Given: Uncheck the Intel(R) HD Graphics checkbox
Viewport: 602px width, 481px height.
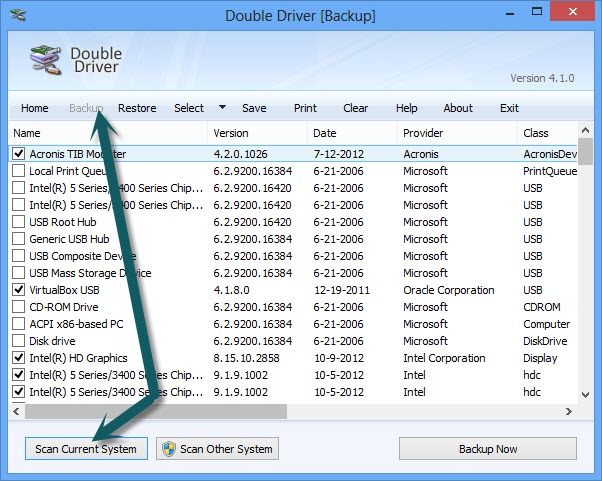Looking at the screenshot, I should 18,358.
